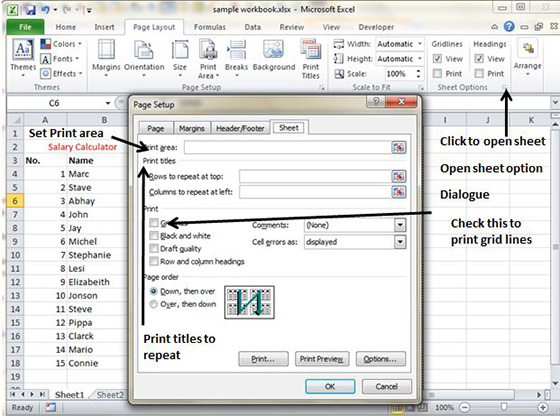
Task: Open the Margins options
Action: click(x=106, y=58)
